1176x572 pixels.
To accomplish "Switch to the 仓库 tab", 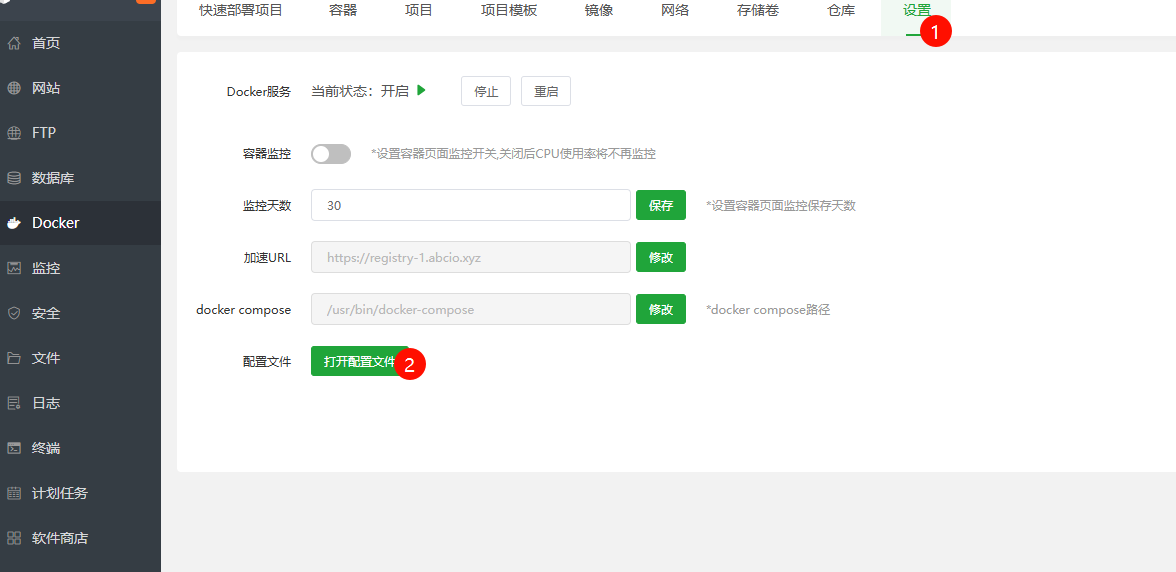I will coord(841,10).
